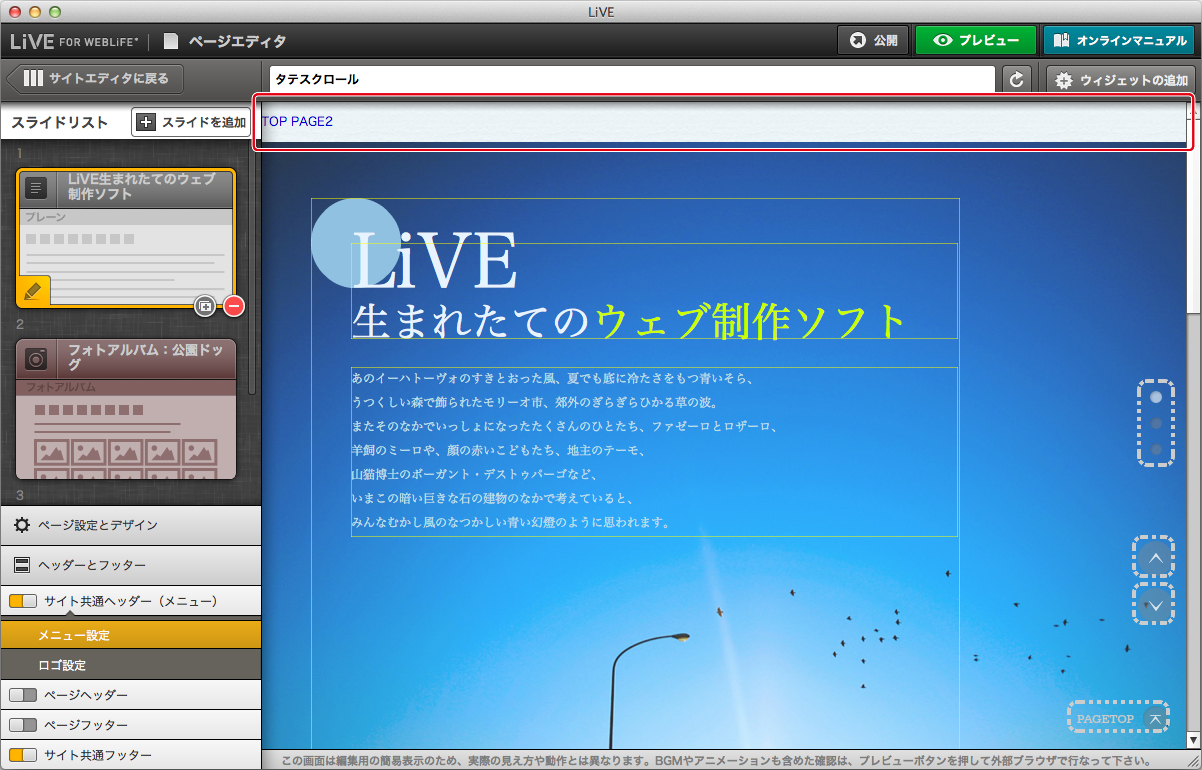
Task: Click the second slide navigation dot
Action: coord(1156,423)
